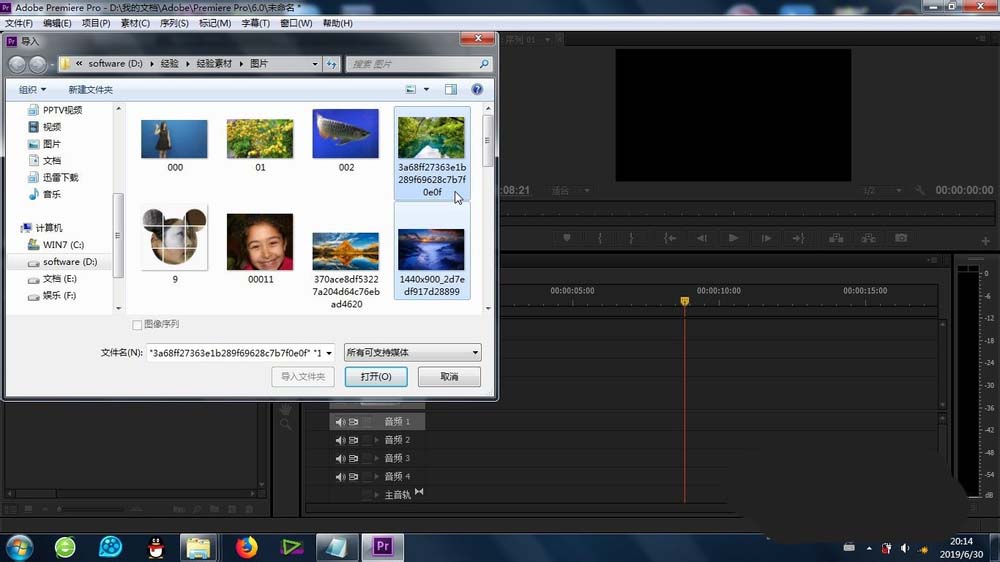Toggle 音频 4 sync lock icon

pyautogui.click(x=353, y=477)
